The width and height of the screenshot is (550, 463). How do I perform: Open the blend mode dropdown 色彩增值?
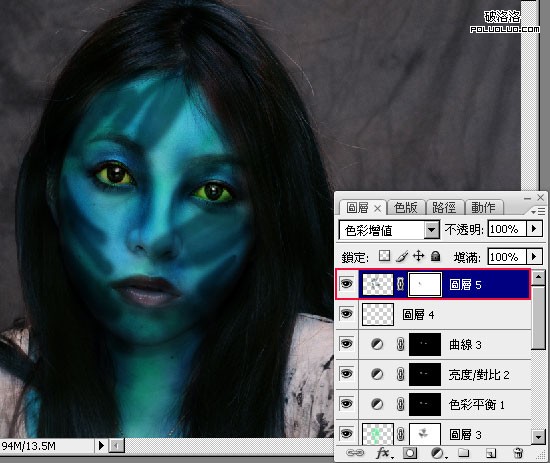coord(389,230)
